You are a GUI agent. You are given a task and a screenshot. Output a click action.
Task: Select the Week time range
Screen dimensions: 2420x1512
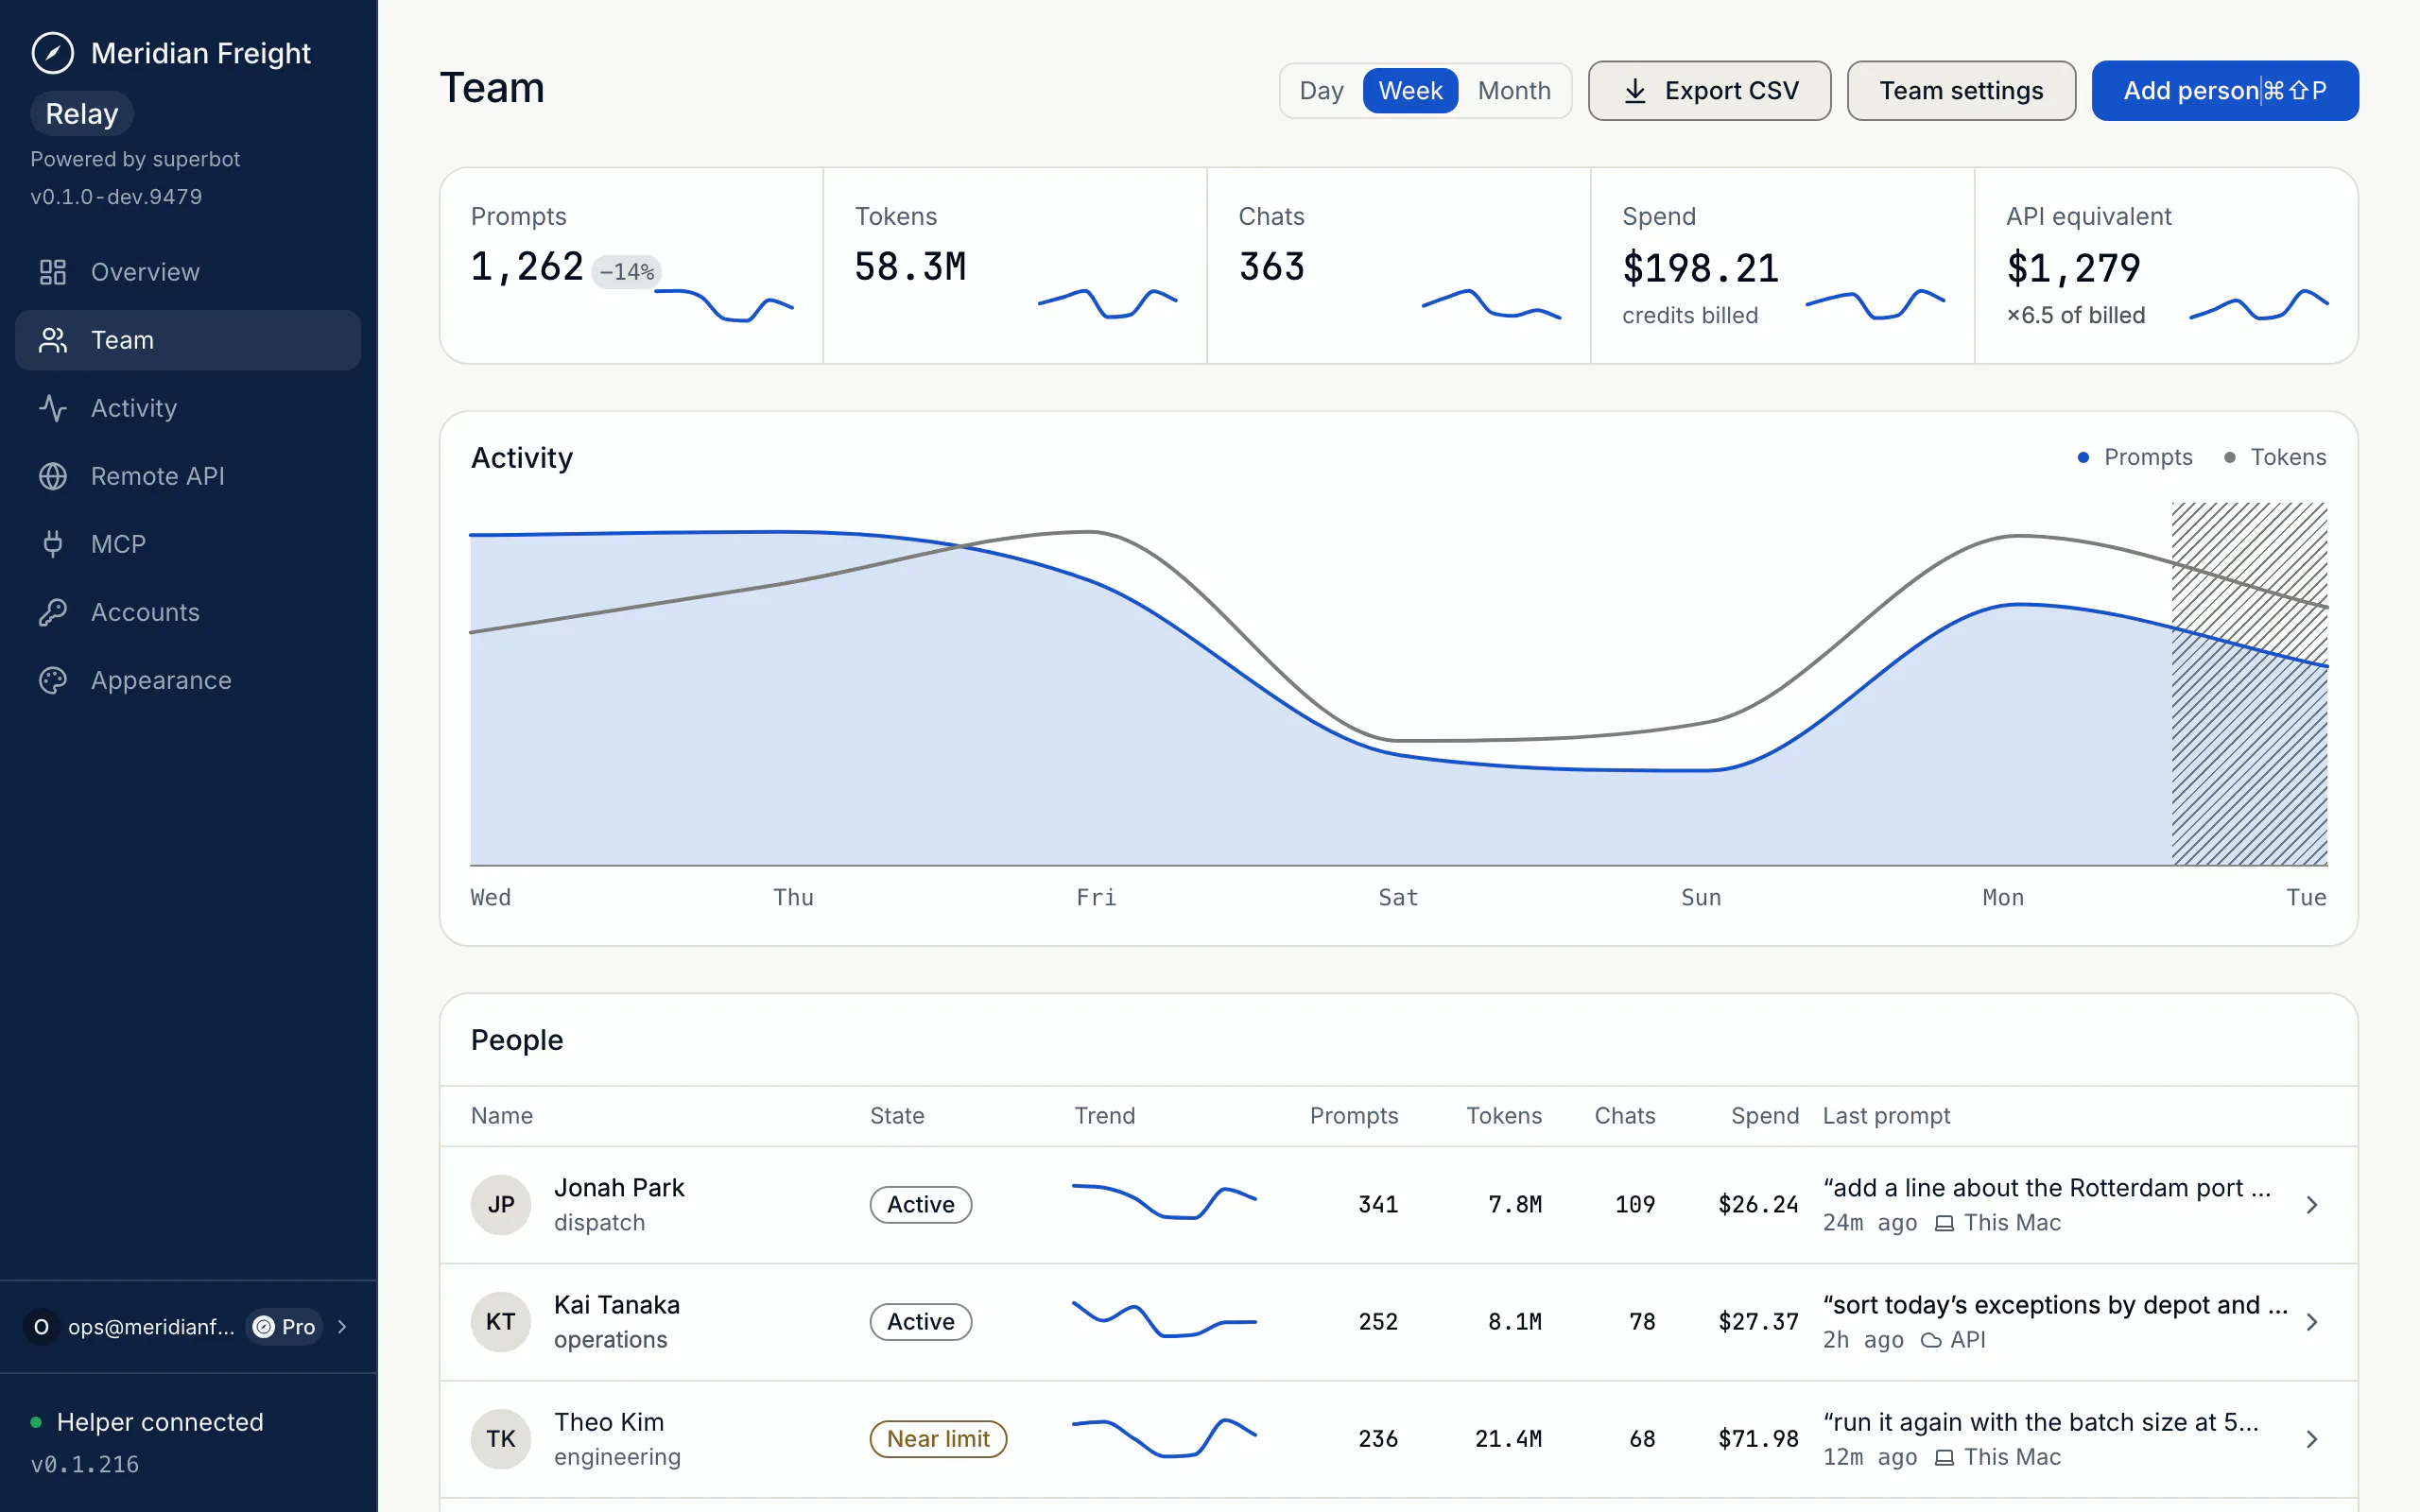pos(1410,91)
